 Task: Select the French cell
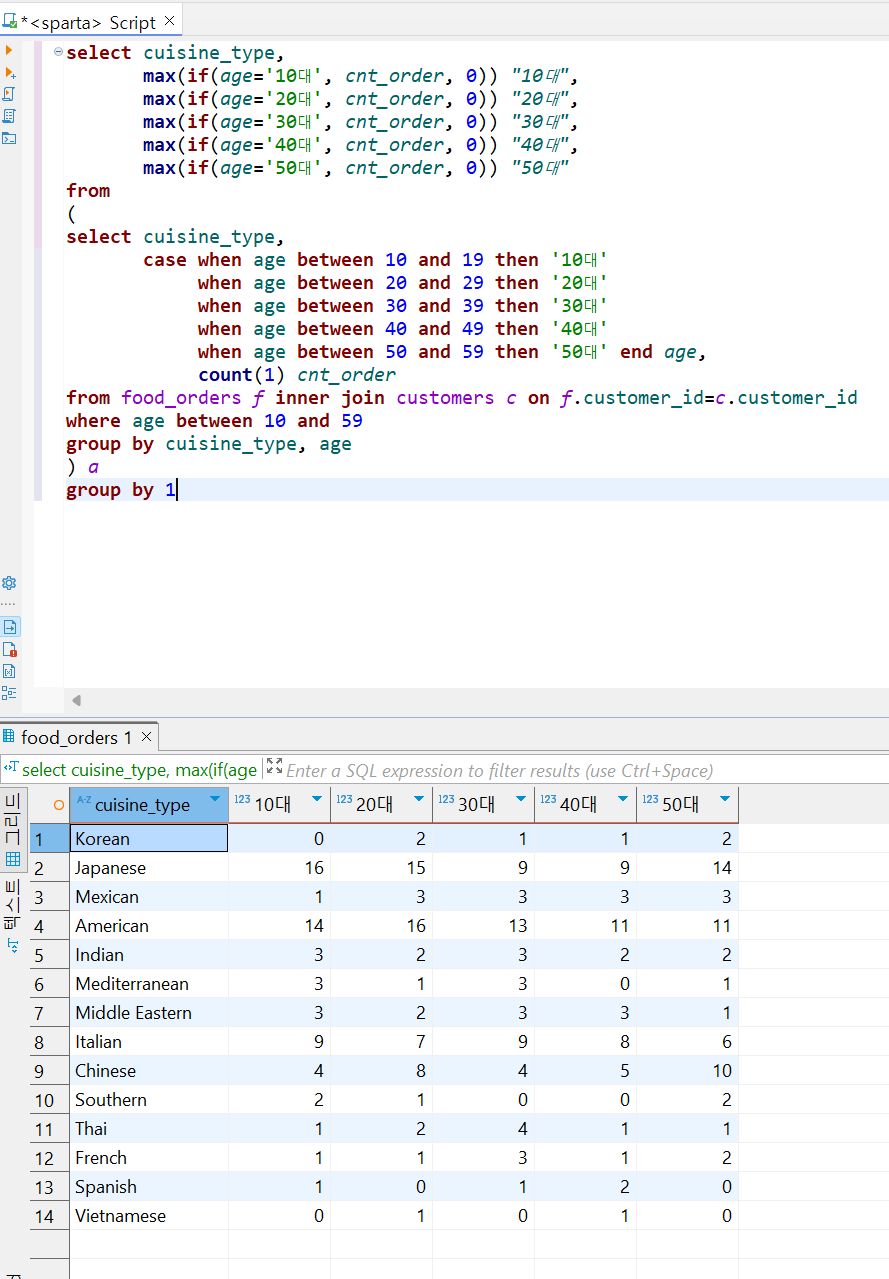[149, 1158]
